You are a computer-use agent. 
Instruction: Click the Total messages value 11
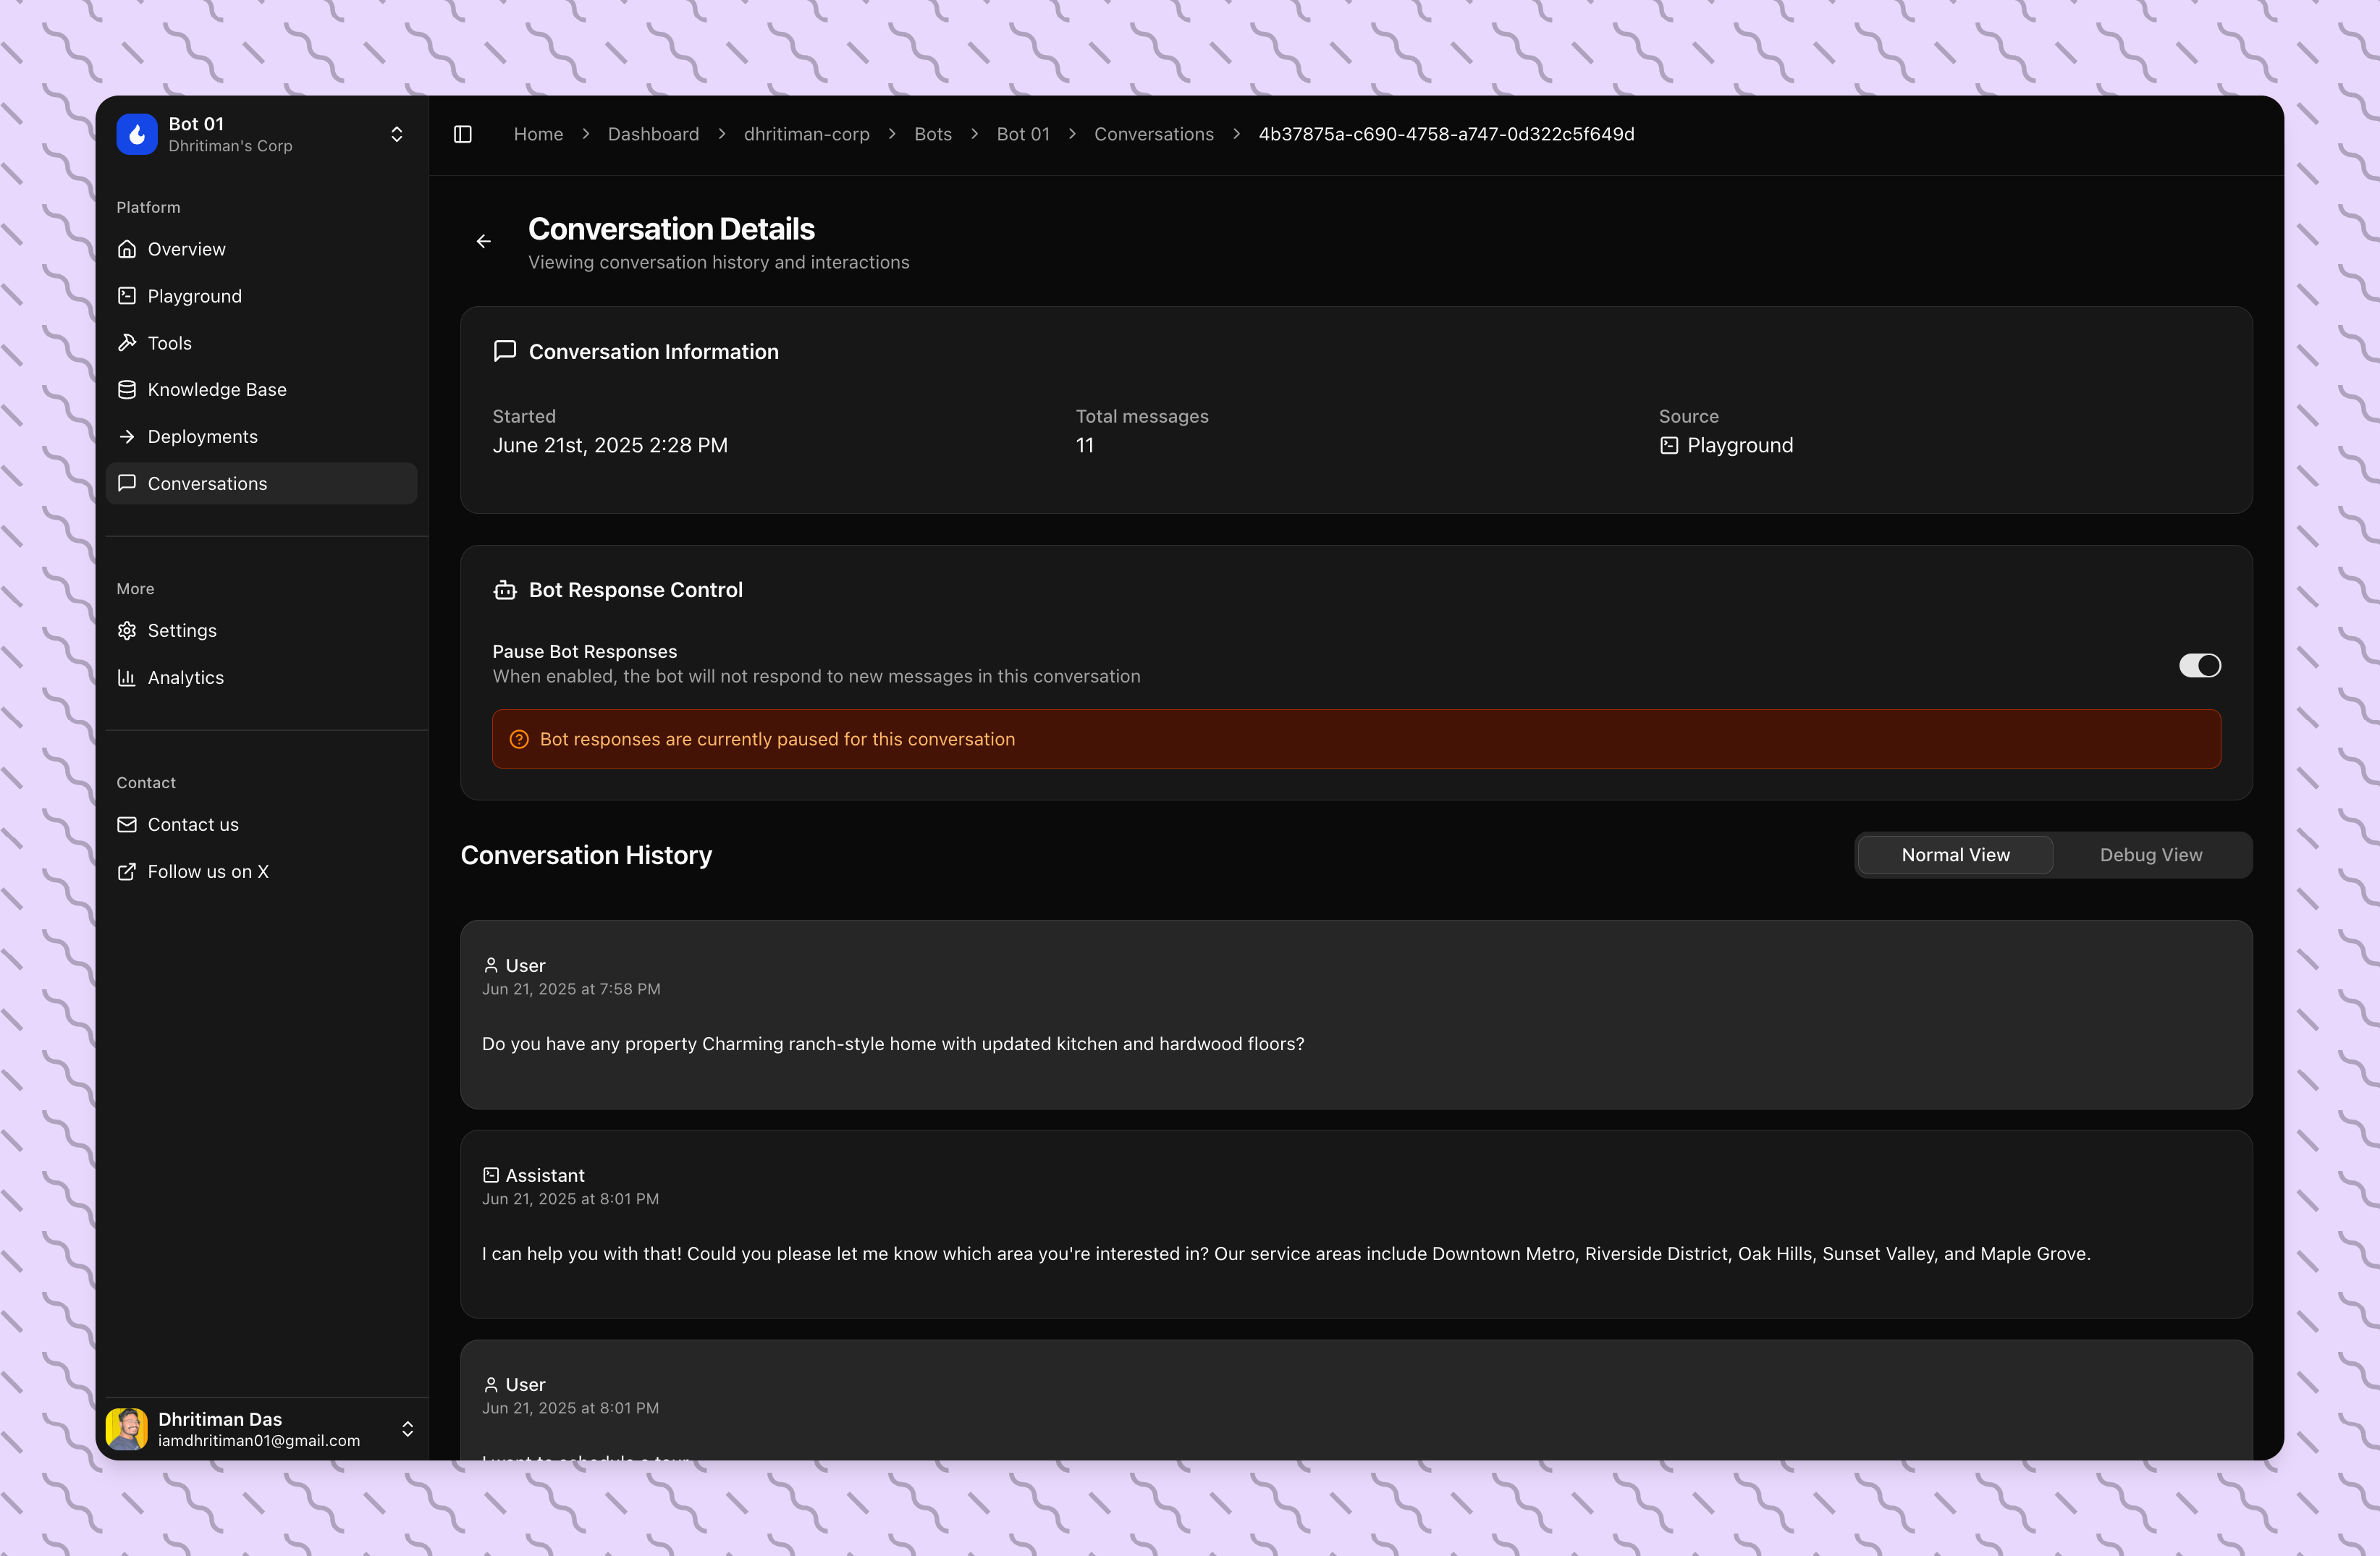[x=1085, y=445]
